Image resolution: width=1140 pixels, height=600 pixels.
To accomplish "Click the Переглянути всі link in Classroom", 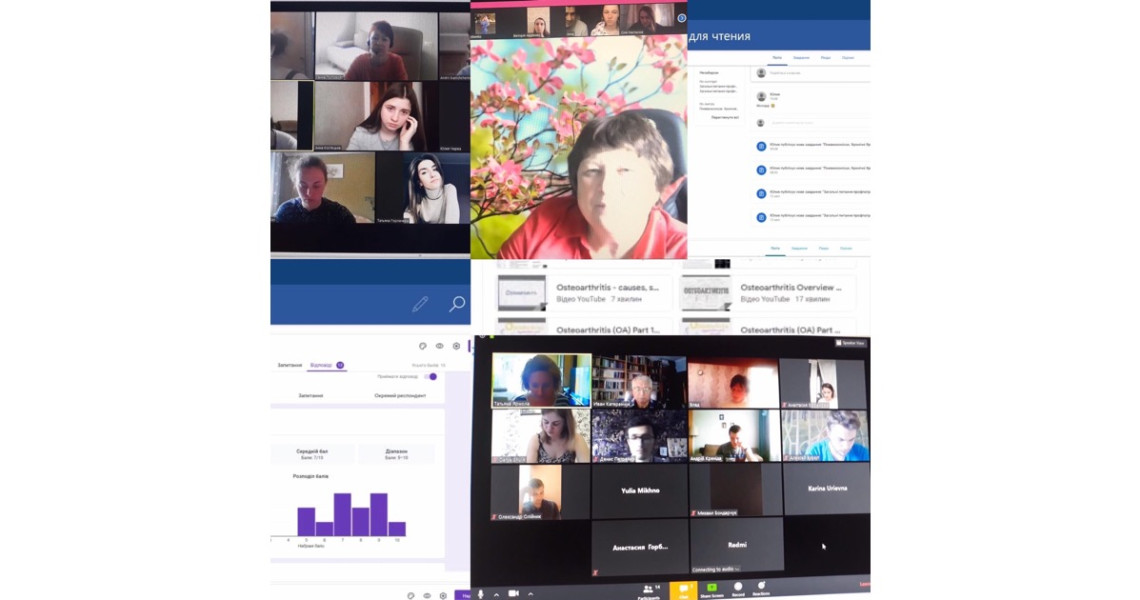I will (725, 117).
